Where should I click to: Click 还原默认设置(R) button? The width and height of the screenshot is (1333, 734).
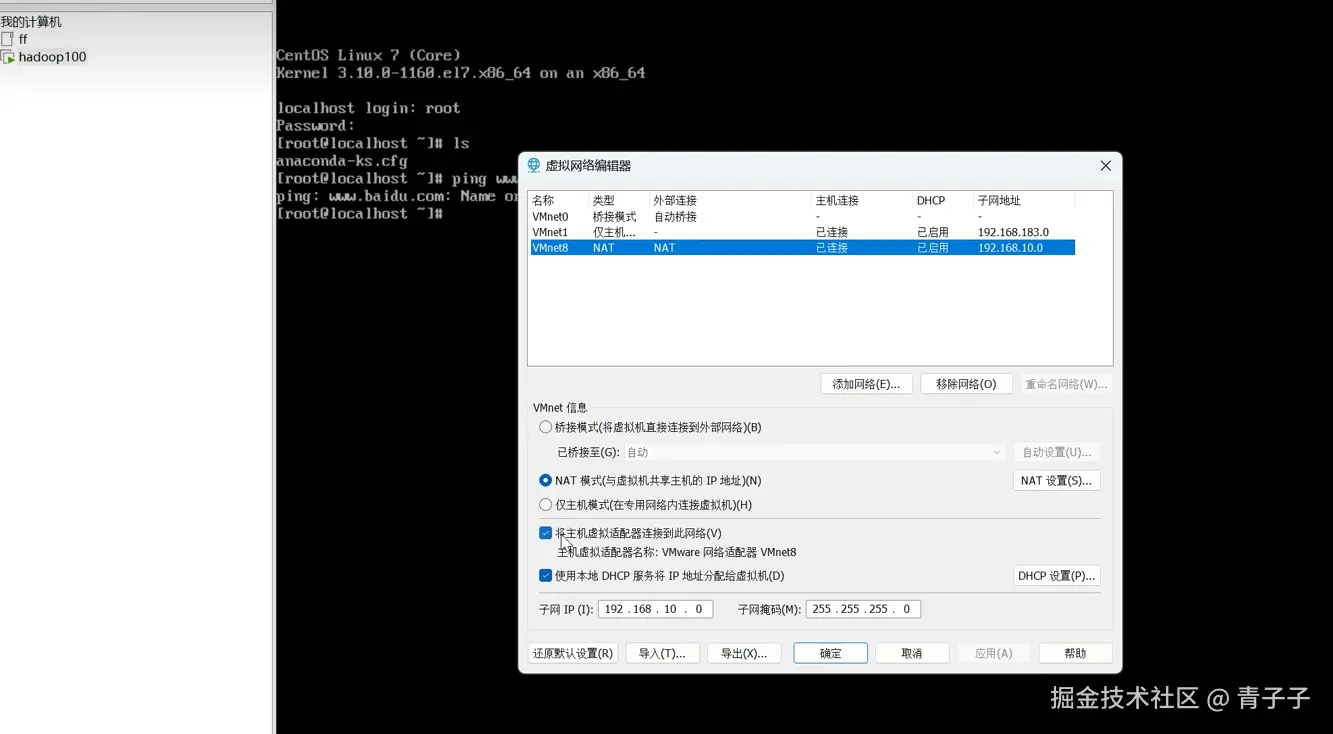pos(573,653)
